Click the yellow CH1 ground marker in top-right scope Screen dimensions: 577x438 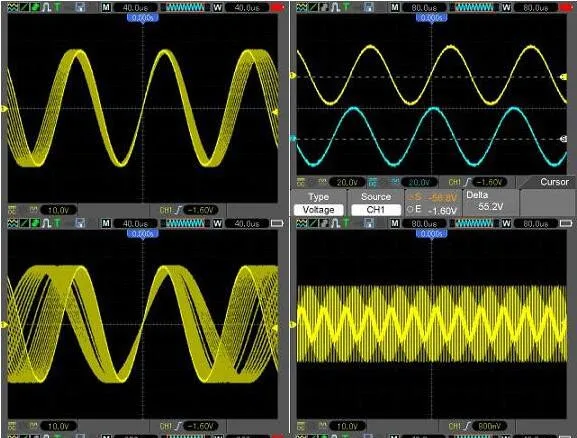point(293,75)
